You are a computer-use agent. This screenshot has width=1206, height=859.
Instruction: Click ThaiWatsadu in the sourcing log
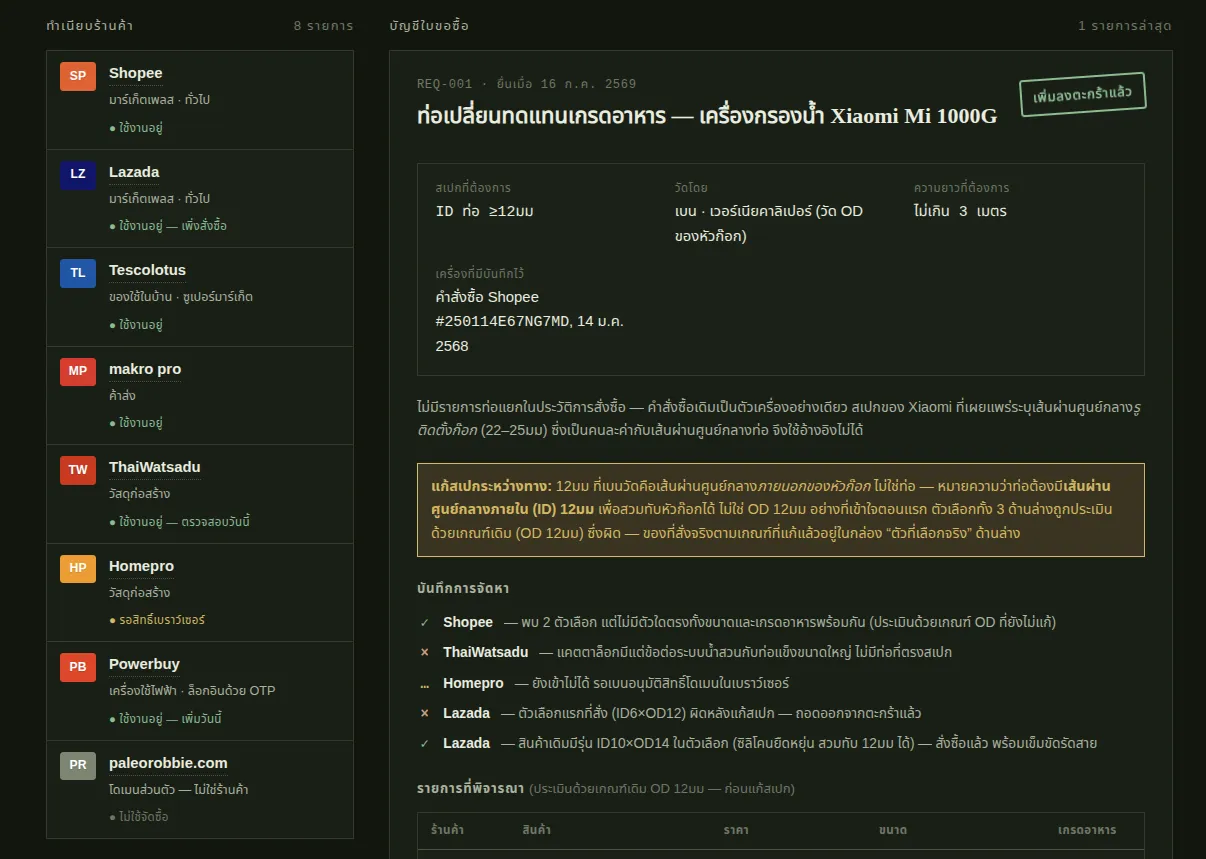(x=486, y=652)
